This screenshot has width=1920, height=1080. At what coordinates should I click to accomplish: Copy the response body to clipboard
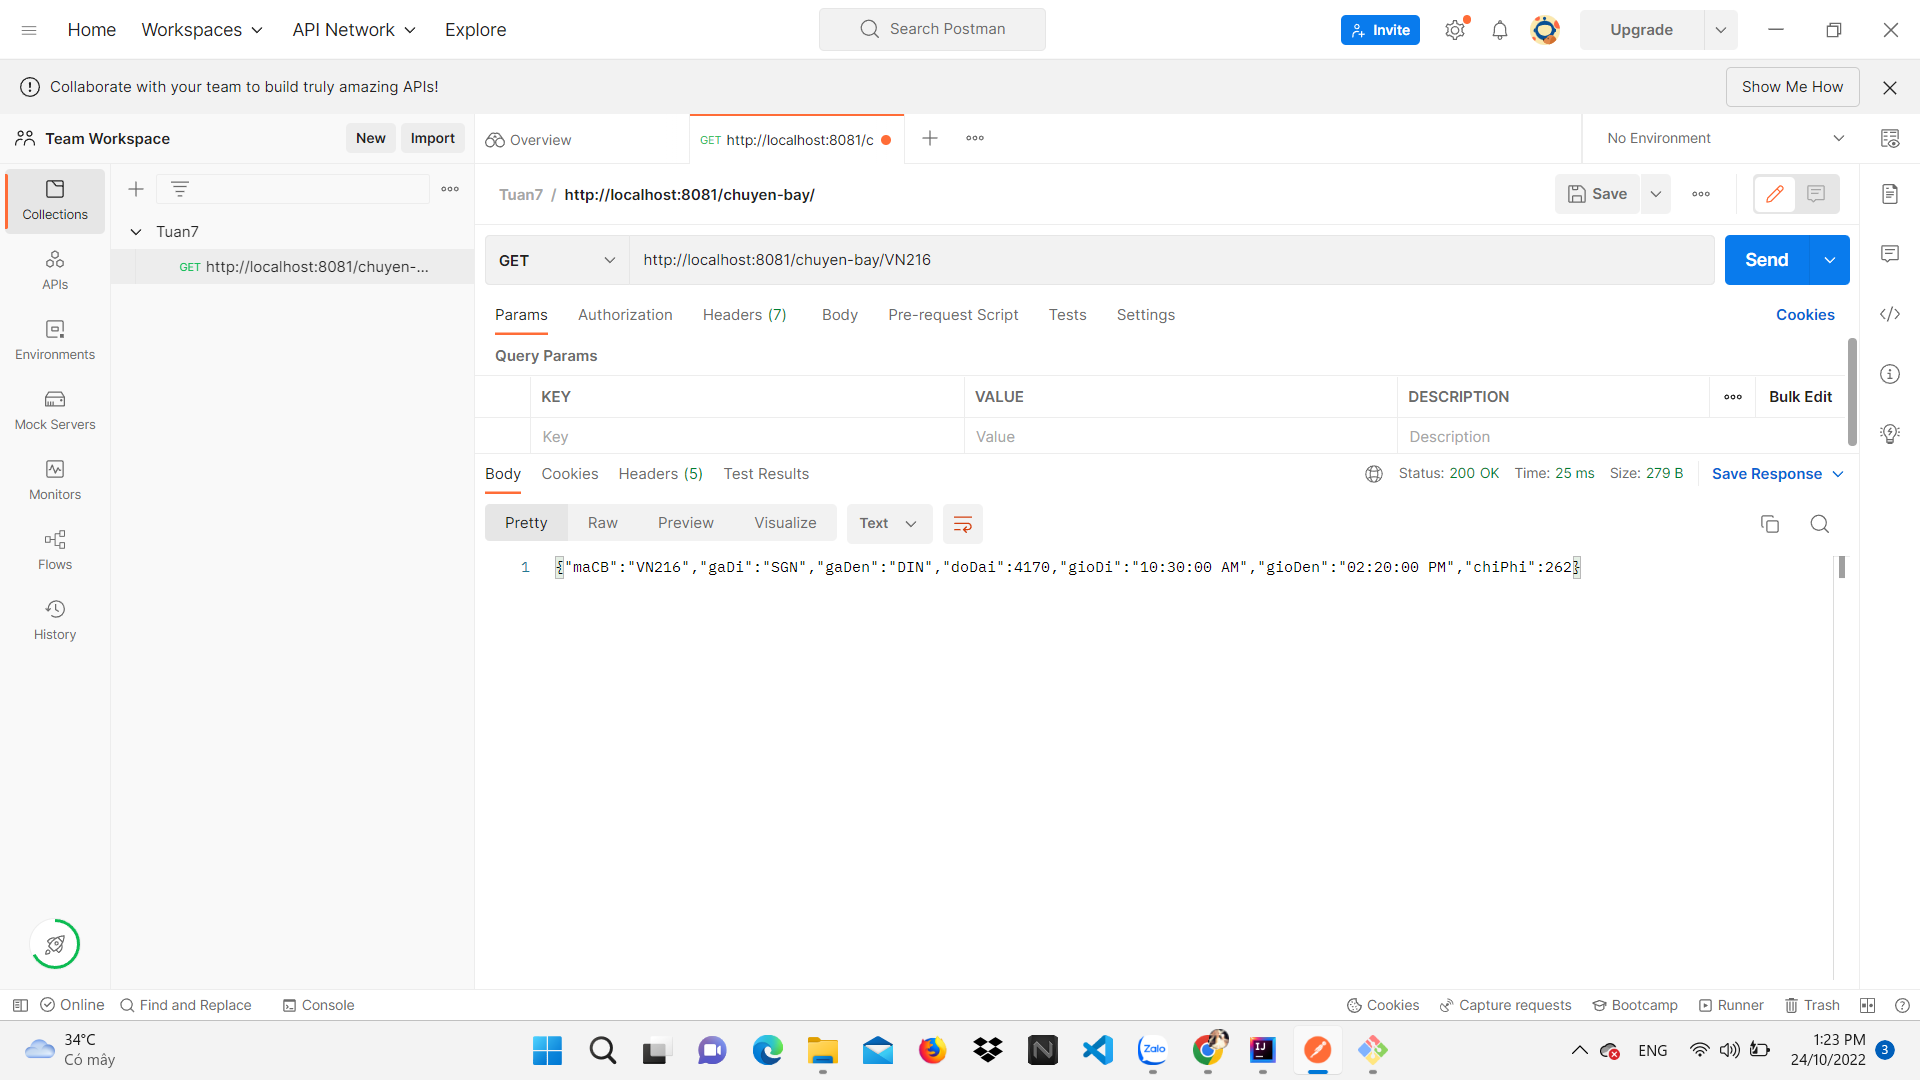(x=1769, y=524)
